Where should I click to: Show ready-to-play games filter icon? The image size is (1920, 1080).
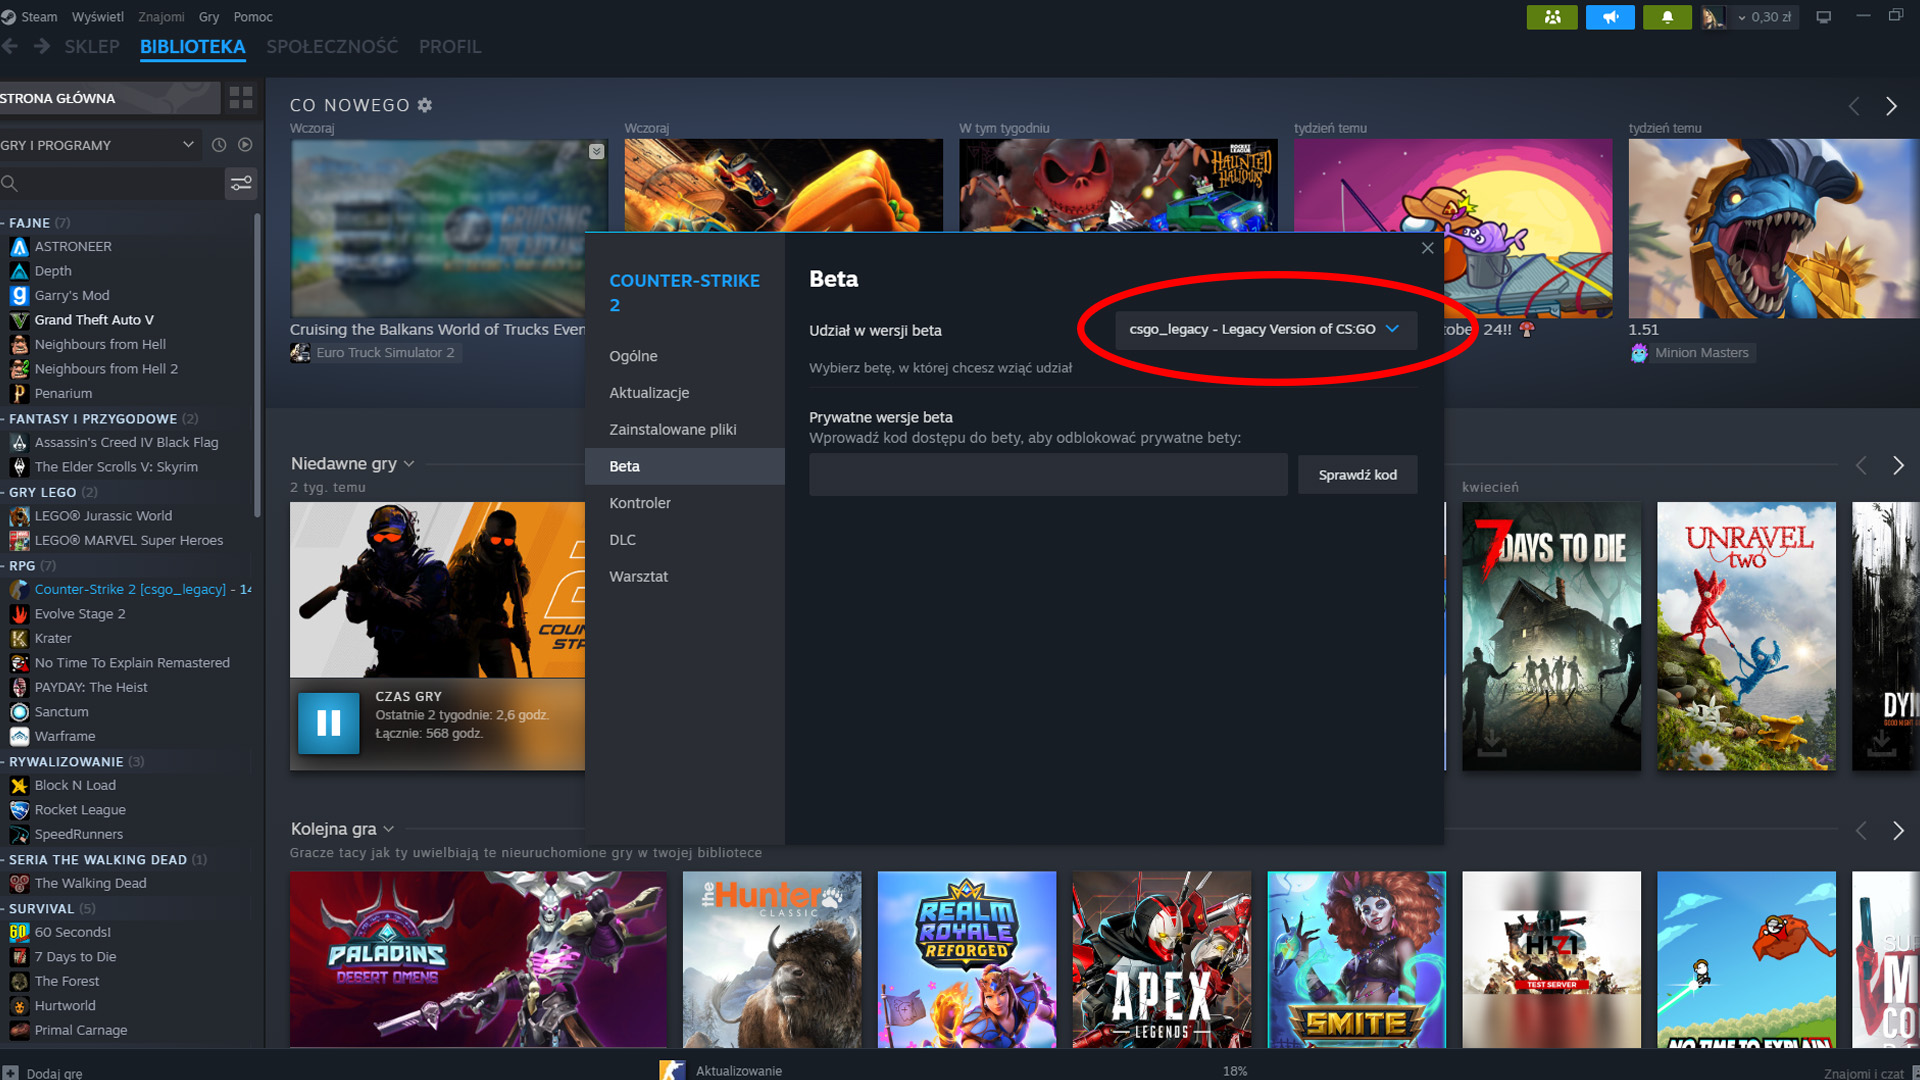pyautogui.click(x=245, y=145)
